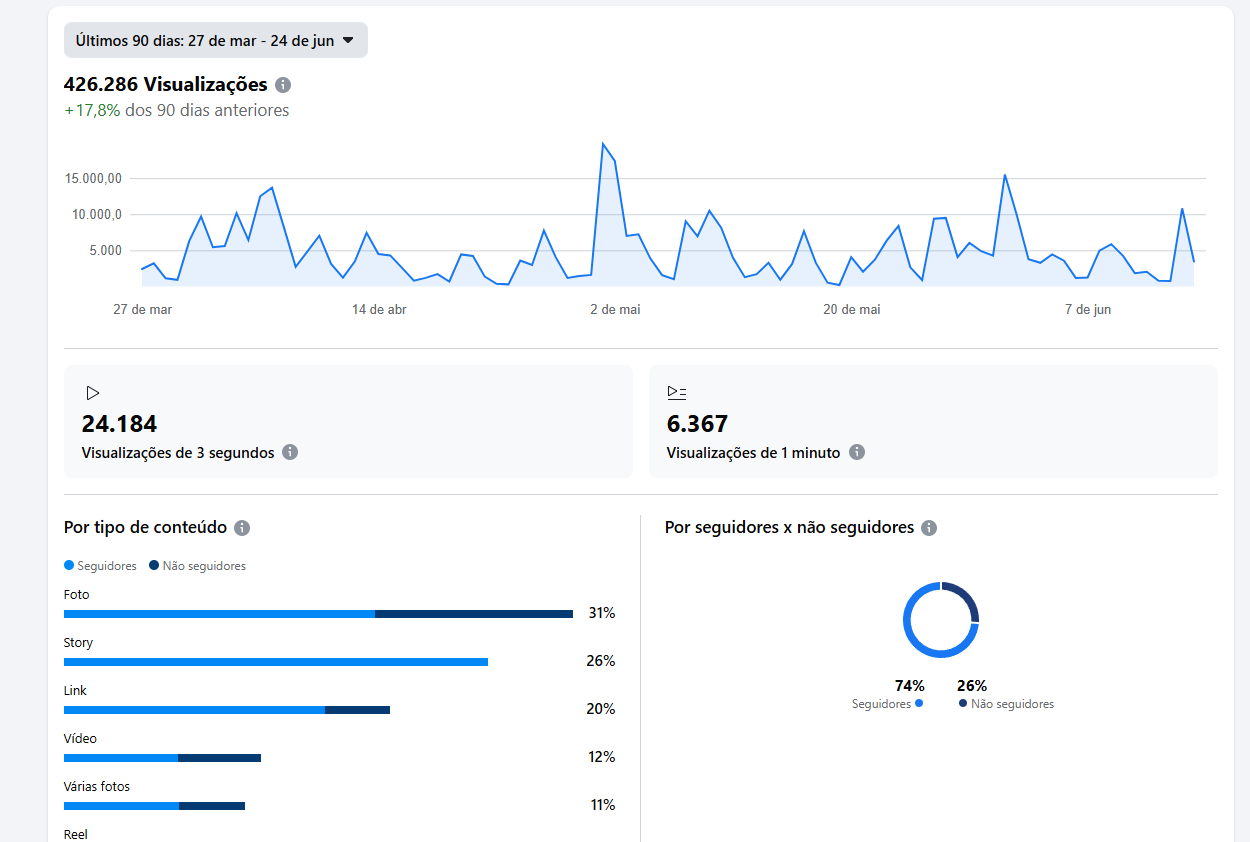Click the info icon next to Visualizações
This screenshot has height=842, width=1250.
click(x=283, y=85)
